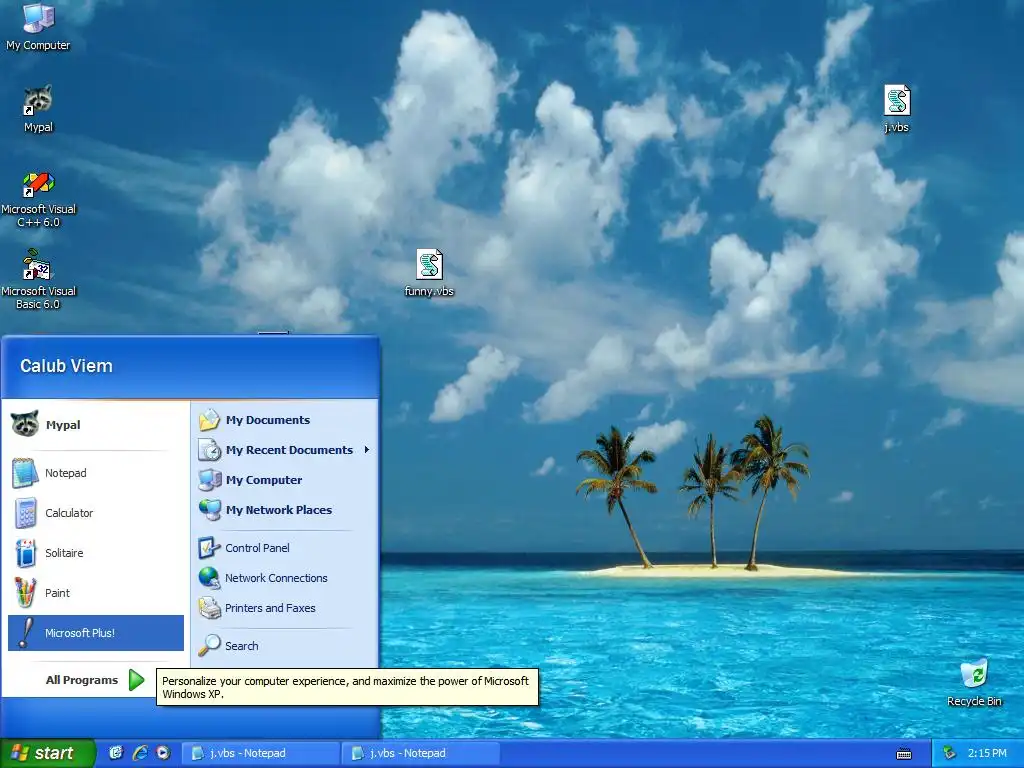
Task: Open Printers and Faxes from Start menu
Action: (x=285, y=608)
